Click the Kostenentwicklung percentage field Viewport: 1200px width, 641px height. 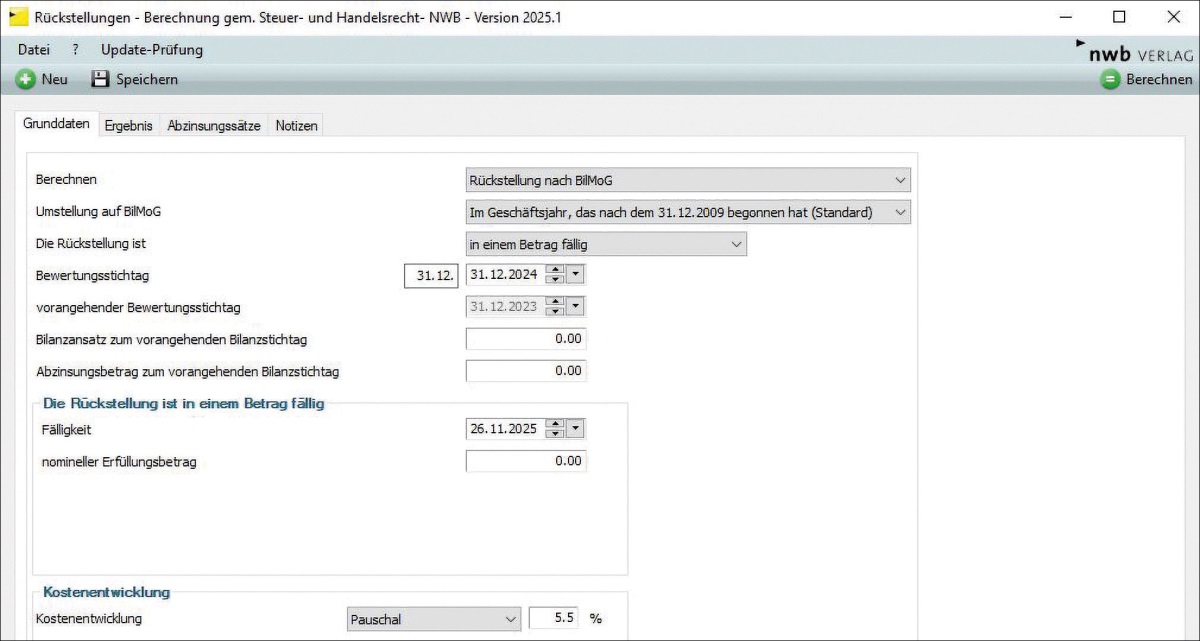[x=553, y=619]
